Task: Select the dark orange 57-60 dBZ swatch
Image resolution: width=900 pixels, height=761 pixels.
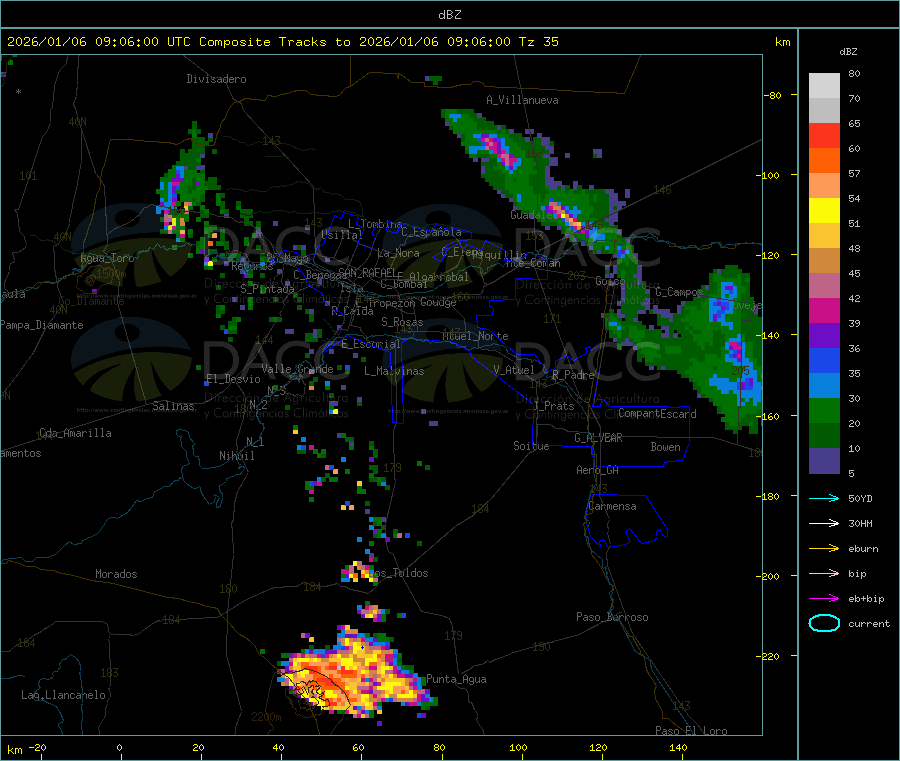Action: tap(824, 161)
